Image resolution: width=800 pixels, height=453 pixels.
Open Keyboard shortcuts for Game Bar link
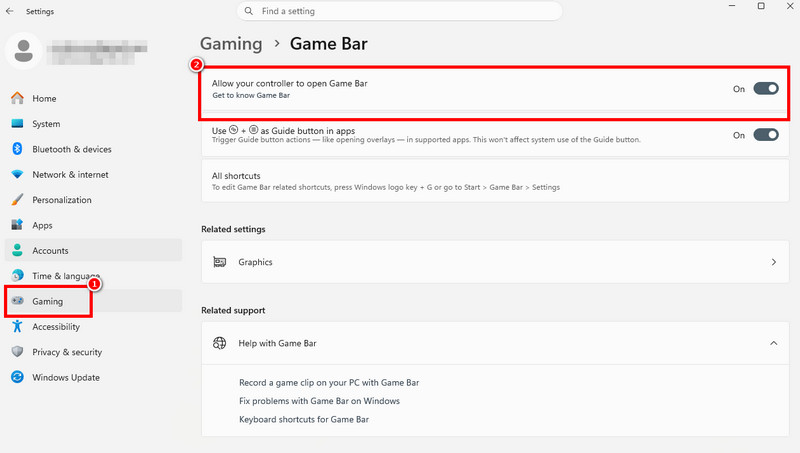coord(304,419)
